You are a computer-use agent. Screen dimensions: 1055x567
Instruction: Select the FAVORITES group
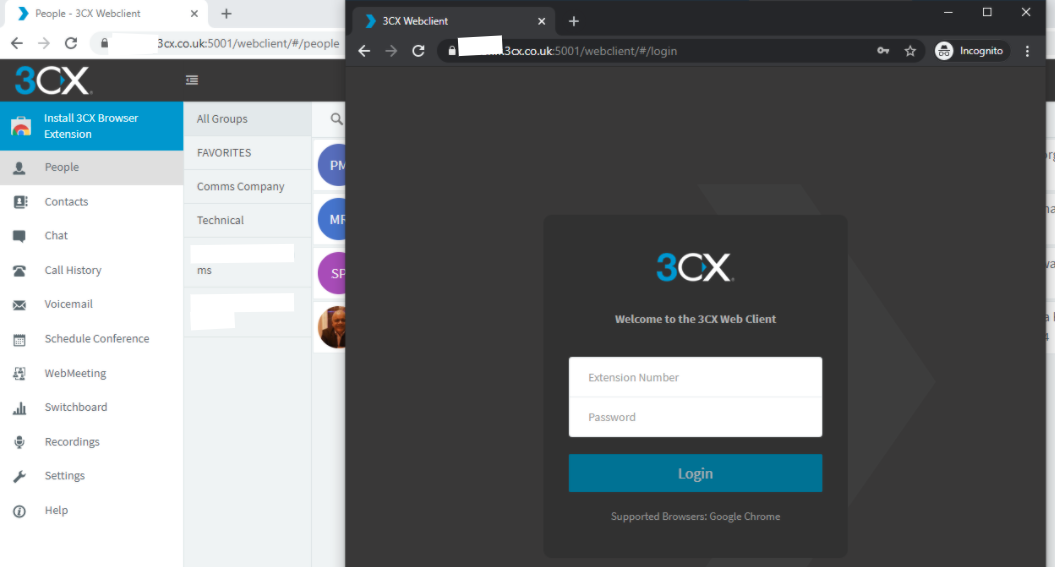point(248,153)
